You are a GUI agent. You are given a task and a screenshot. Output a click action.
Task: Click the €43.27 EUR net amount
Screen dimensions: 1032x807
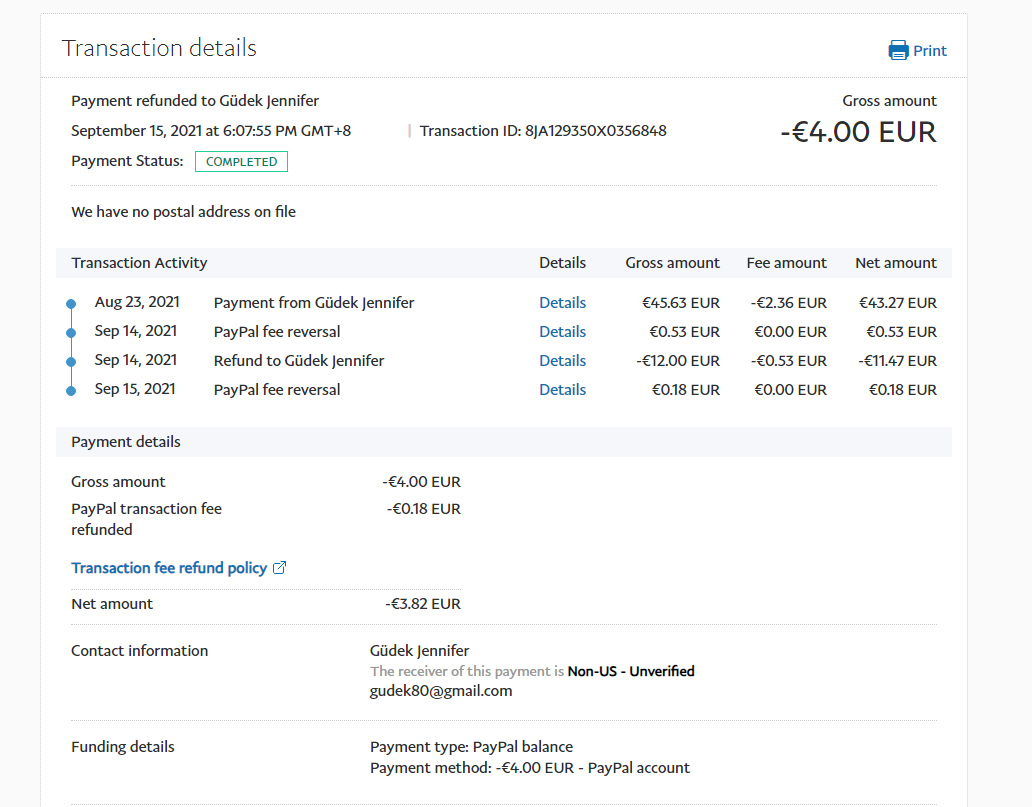pos(897,303)
